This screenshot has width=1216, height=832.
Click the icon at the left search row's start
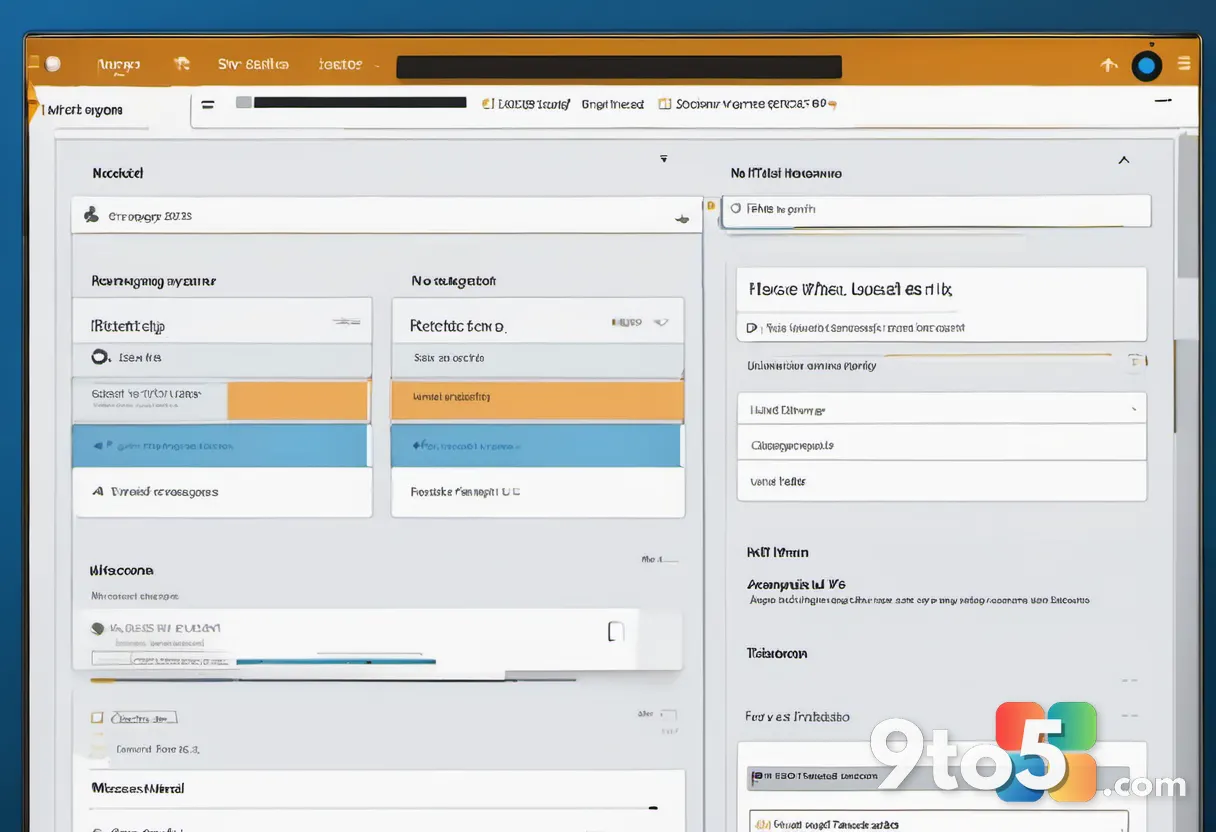[x=91, y=215]
